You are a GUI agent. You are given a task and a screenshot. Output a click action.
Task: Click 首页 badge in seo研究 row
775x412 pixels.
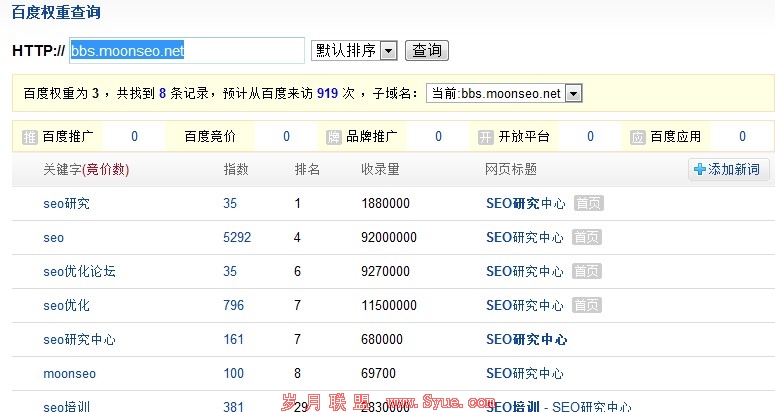click(x=589, y=203)
